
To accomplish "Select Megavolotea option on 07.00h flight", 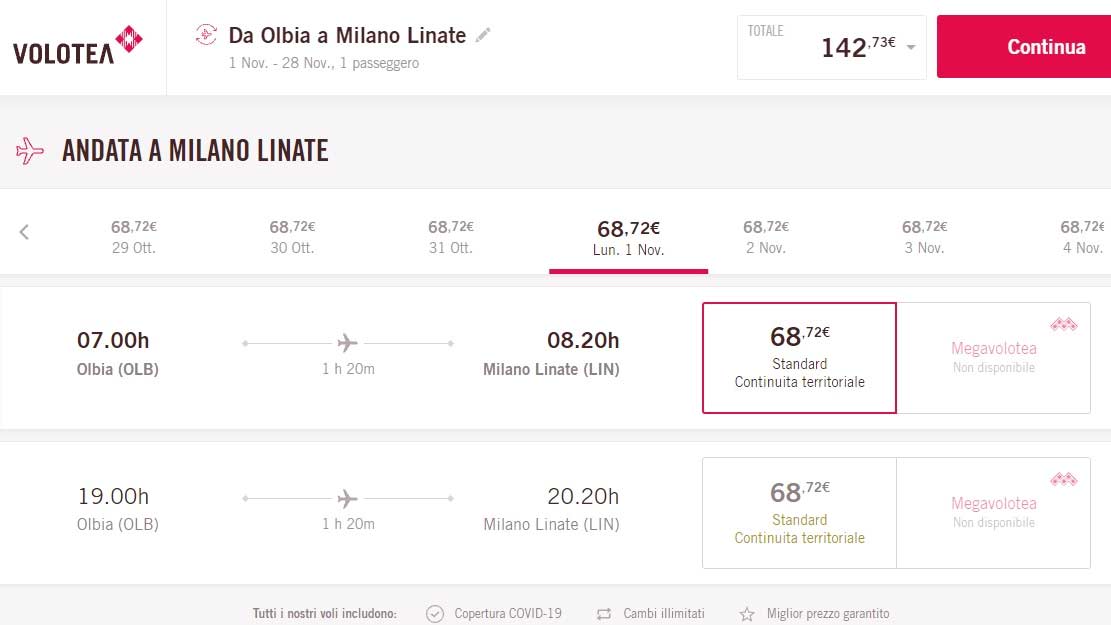I will tap(993, 358).
